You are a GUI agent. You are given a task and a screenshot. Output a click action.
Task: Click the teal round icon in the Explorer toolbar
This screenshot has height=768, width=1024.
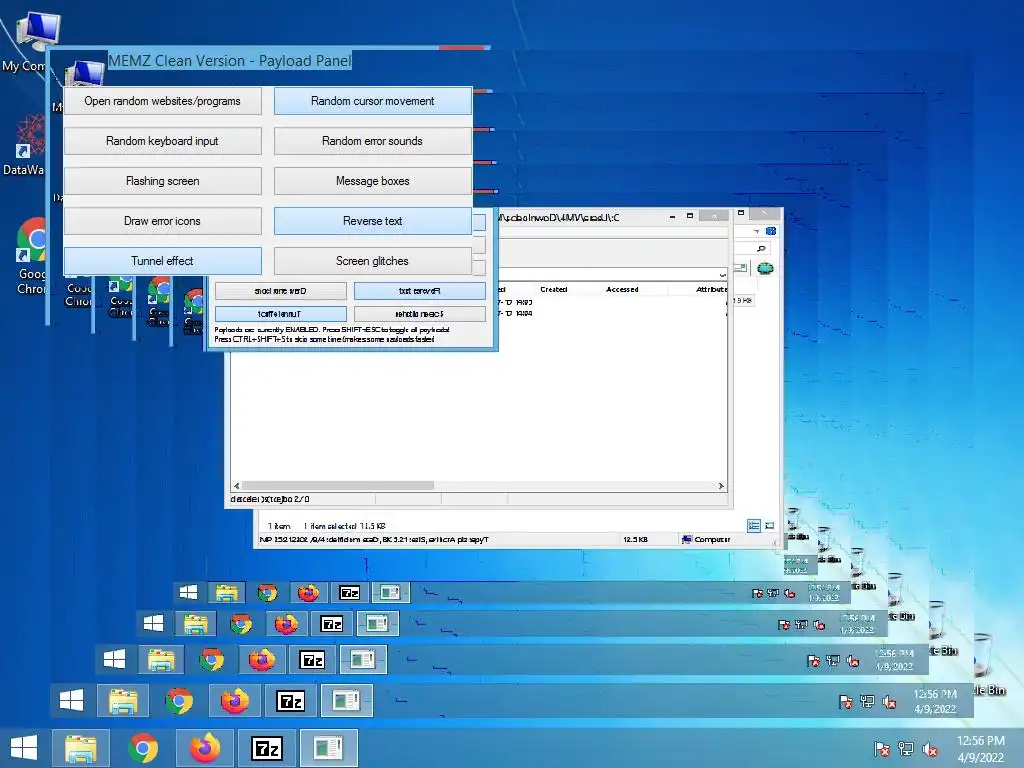[765, 268]
